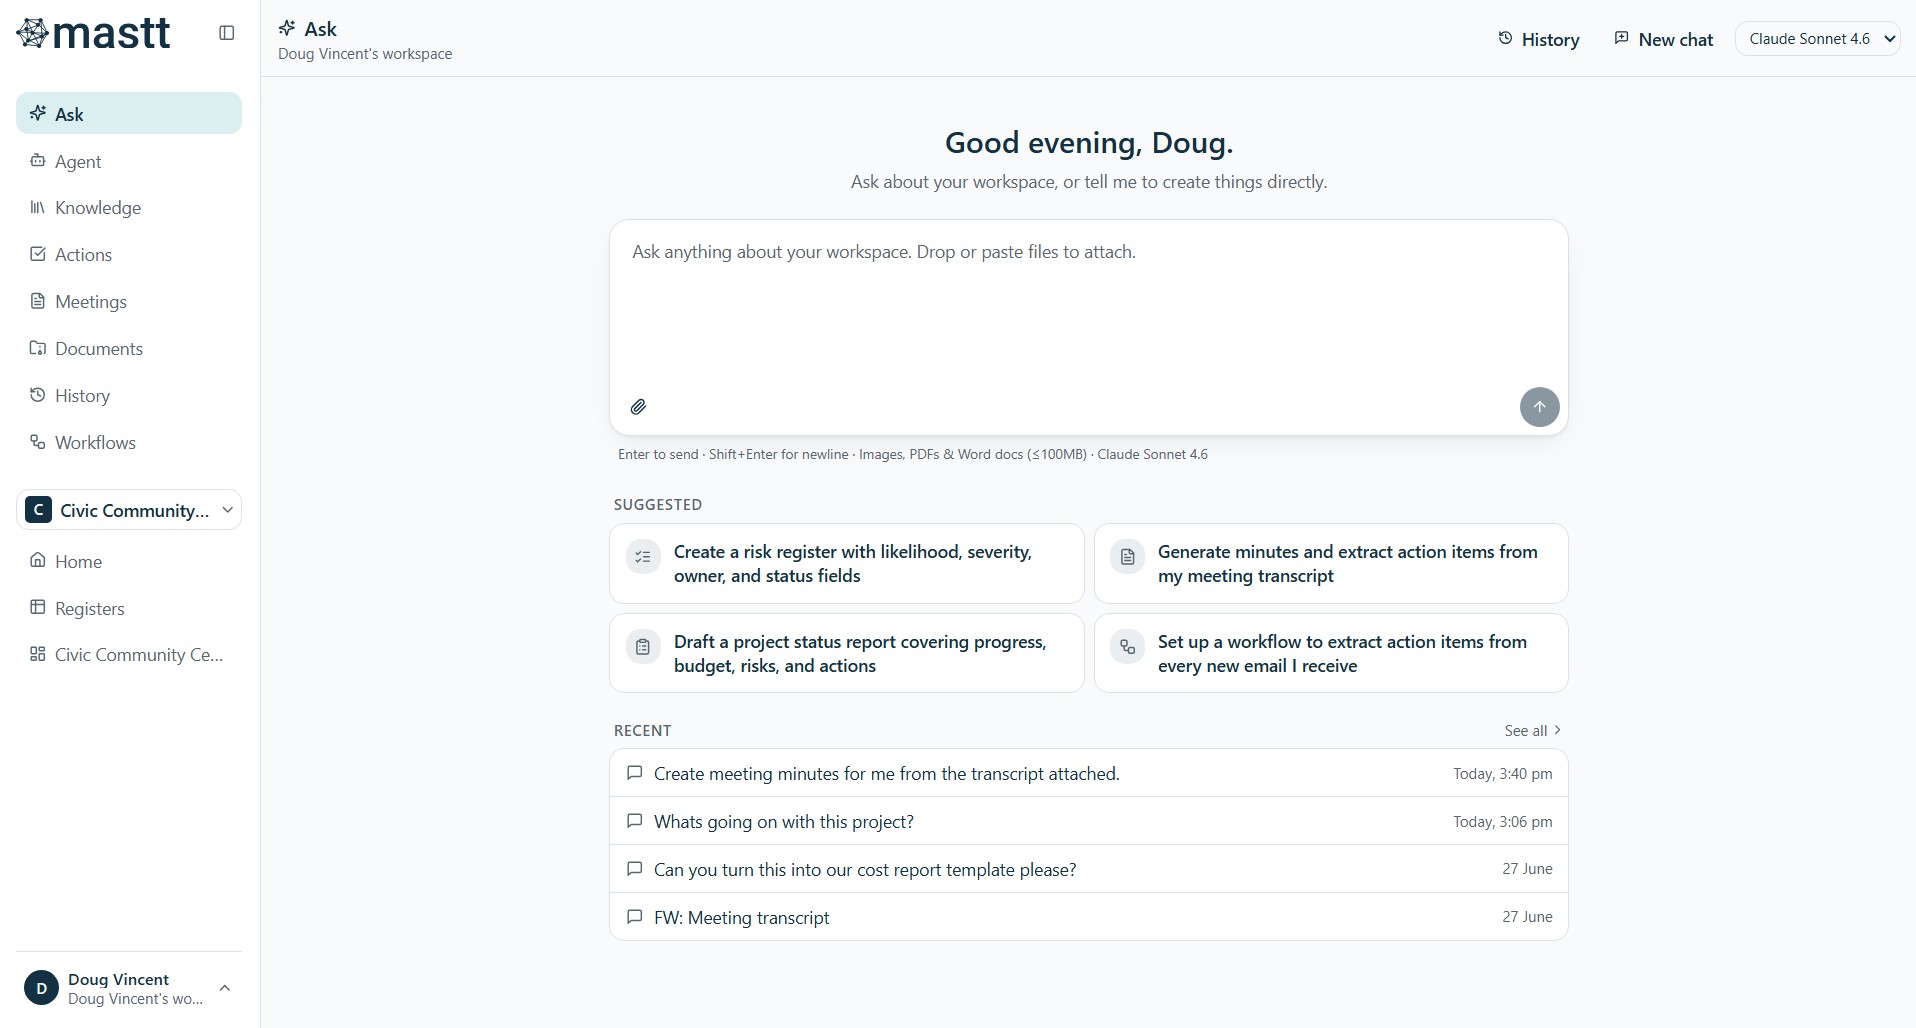Click the Registers table icon
The width and height of the screenshot is (1916, 1028).
click(x=38, y=607)
